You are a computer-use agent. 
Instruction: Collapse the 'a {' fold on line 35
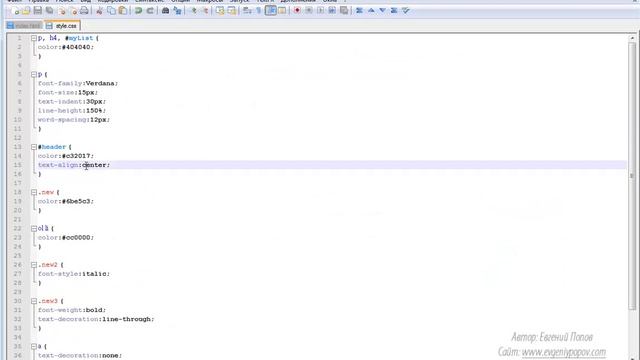[34, 347]
